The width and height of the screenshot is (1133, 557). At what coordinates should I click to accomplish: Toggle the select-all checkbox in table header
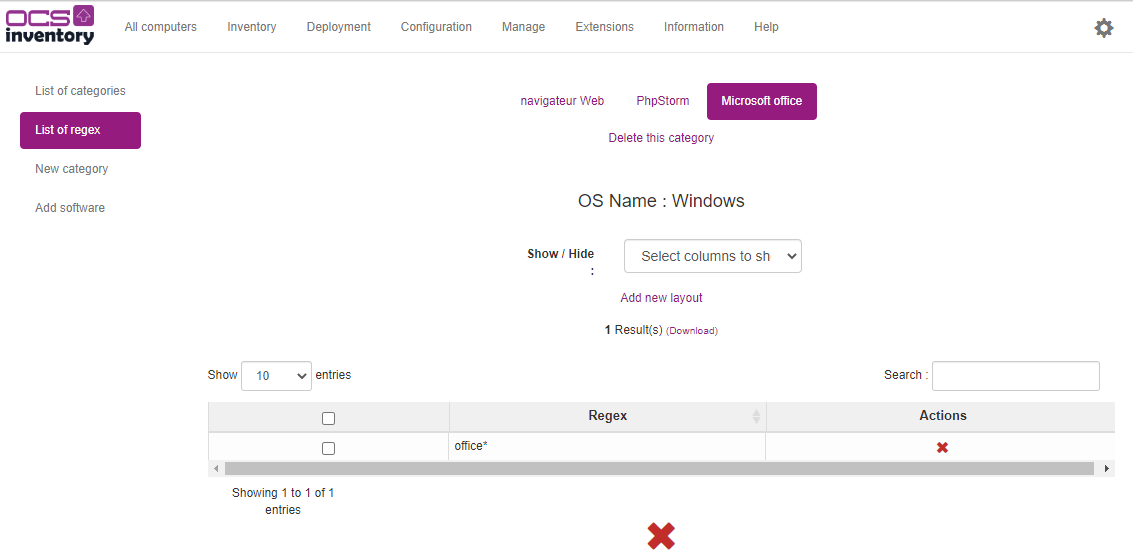(328, 418)
